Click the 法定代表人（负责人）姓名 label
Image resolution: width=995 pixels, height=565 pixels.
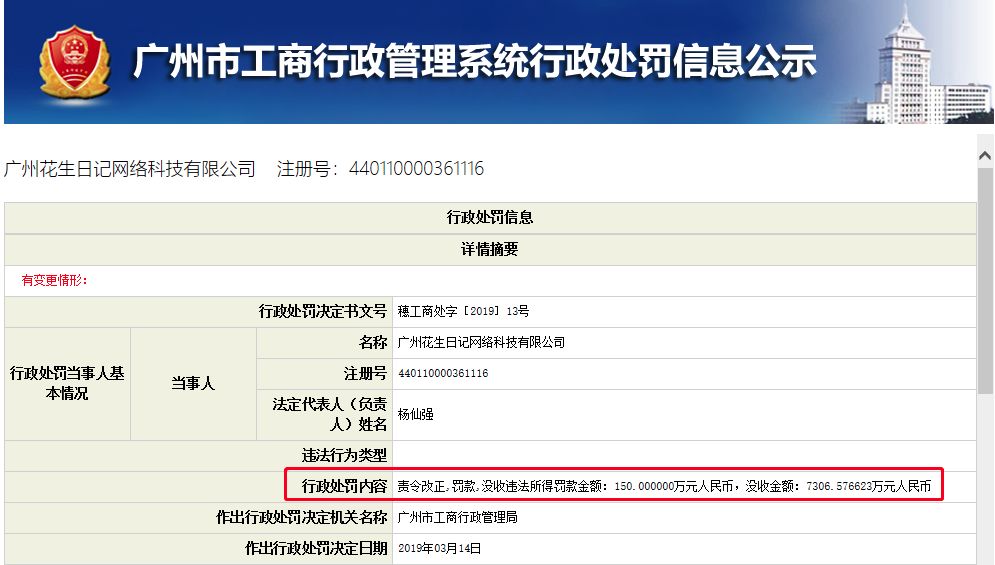329,415
